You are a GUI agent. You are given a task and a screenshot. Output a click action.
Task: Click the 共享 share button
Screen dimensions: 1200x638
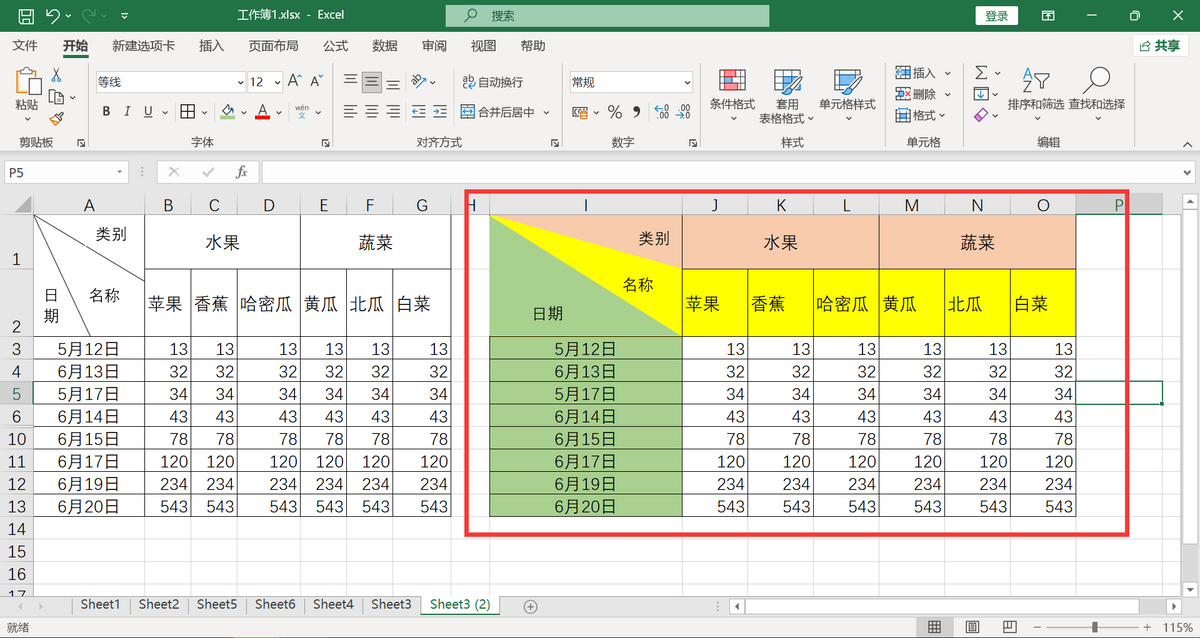pos(1160,46)
